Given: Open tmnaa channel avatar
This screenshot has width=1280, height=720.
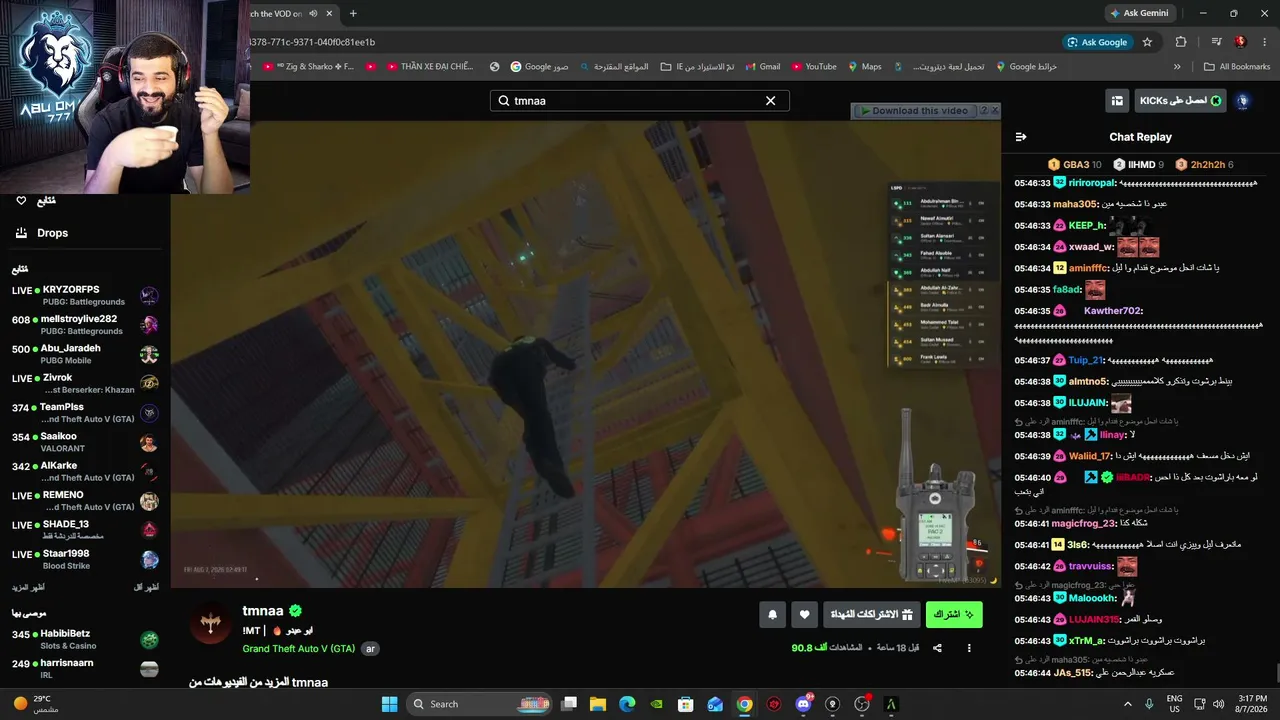Looking at the screenshot, I should click(210, 624).
